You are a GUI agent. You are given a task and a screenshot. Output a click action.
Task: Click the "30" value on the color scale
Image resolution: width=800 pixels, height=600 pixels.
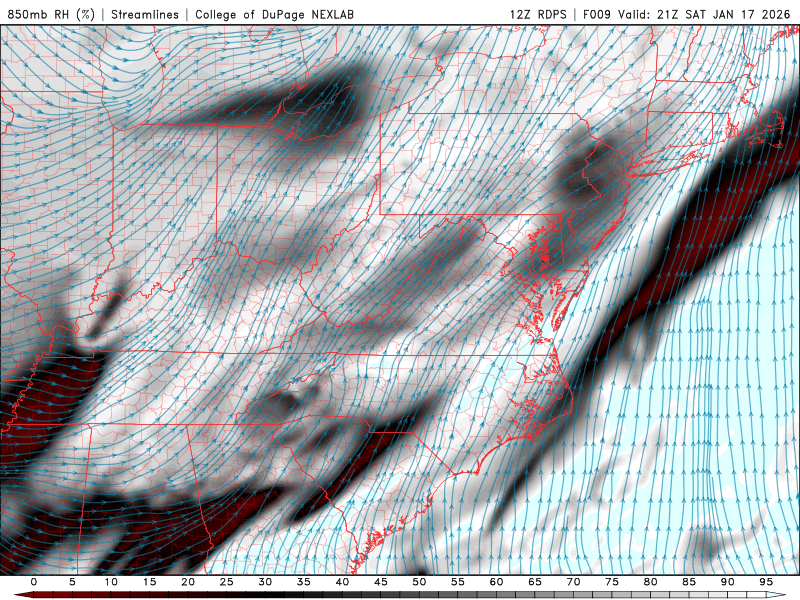(x=265, y=582)
